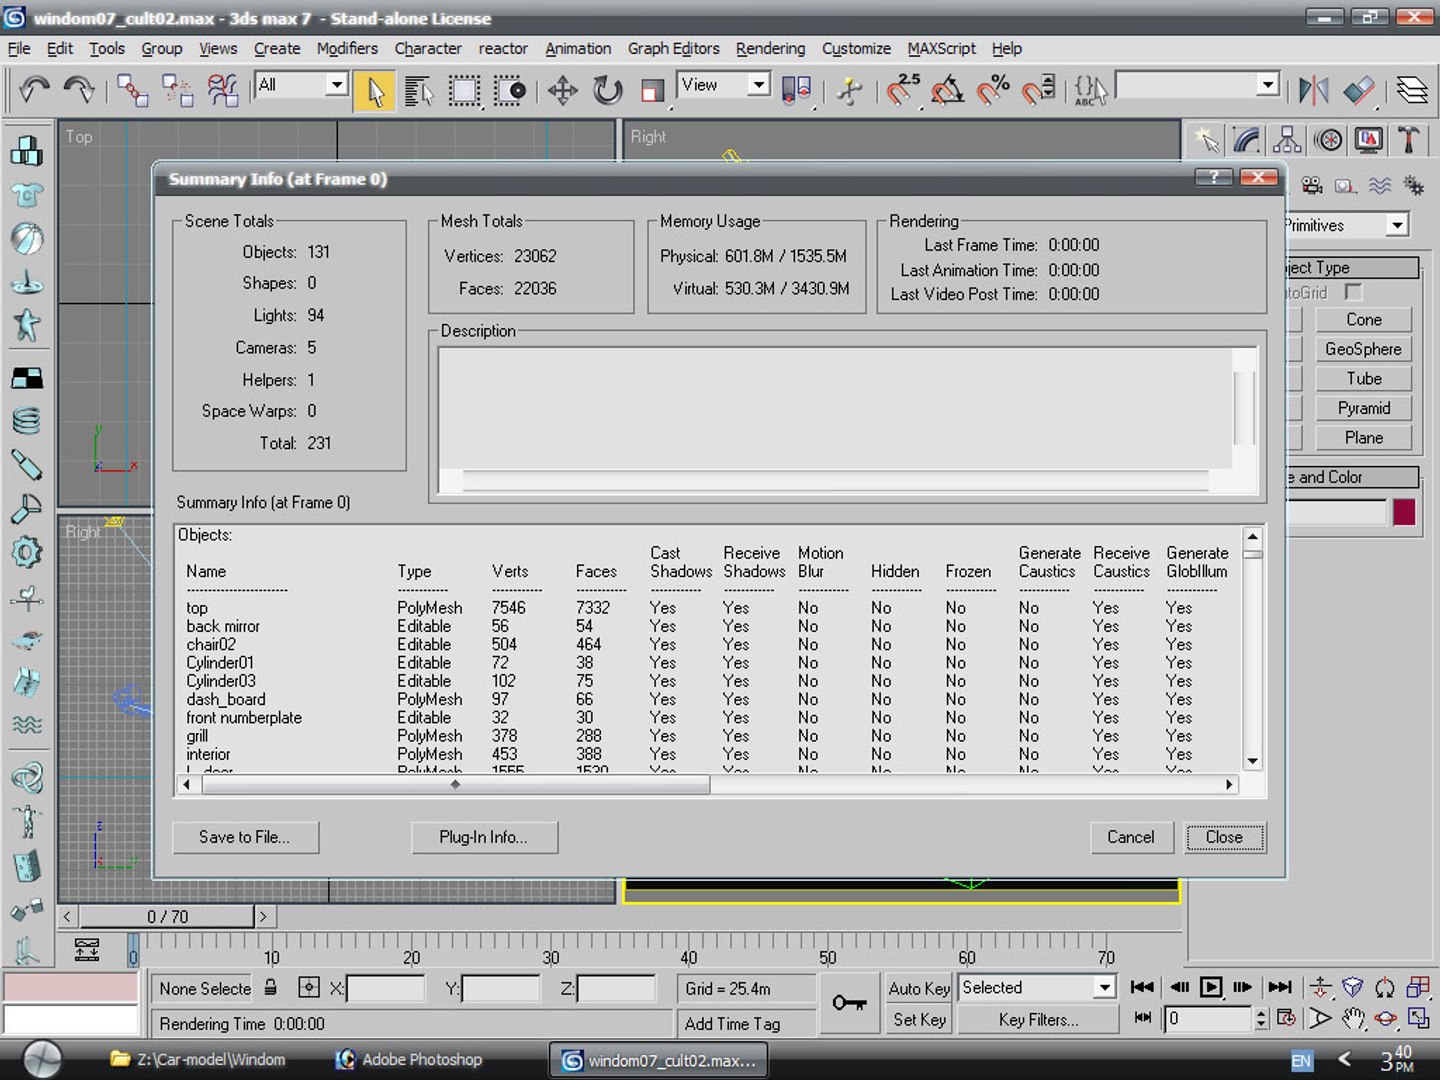Image resolution: width=1440 pixels, height=1080 pixels.
Task: Click the current frame number input field
Action: tap(1208, 1018)
